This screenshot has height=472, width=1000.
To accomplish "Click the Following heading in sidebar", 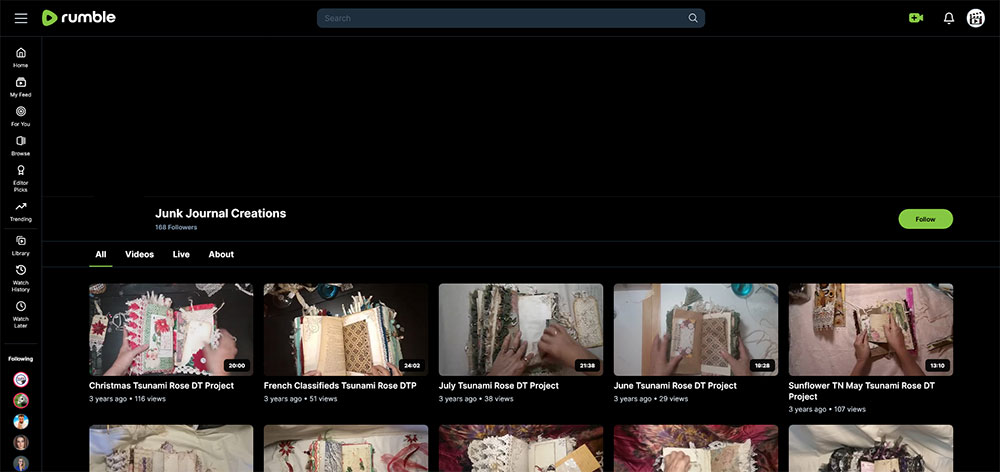I will pos(21,359).
